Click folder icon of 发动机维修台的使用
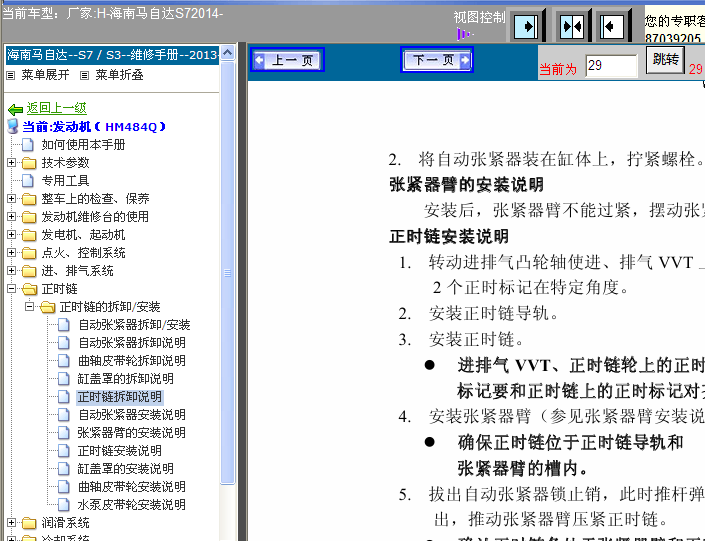This screenshot has width=705, height=541. pos(29,217)
